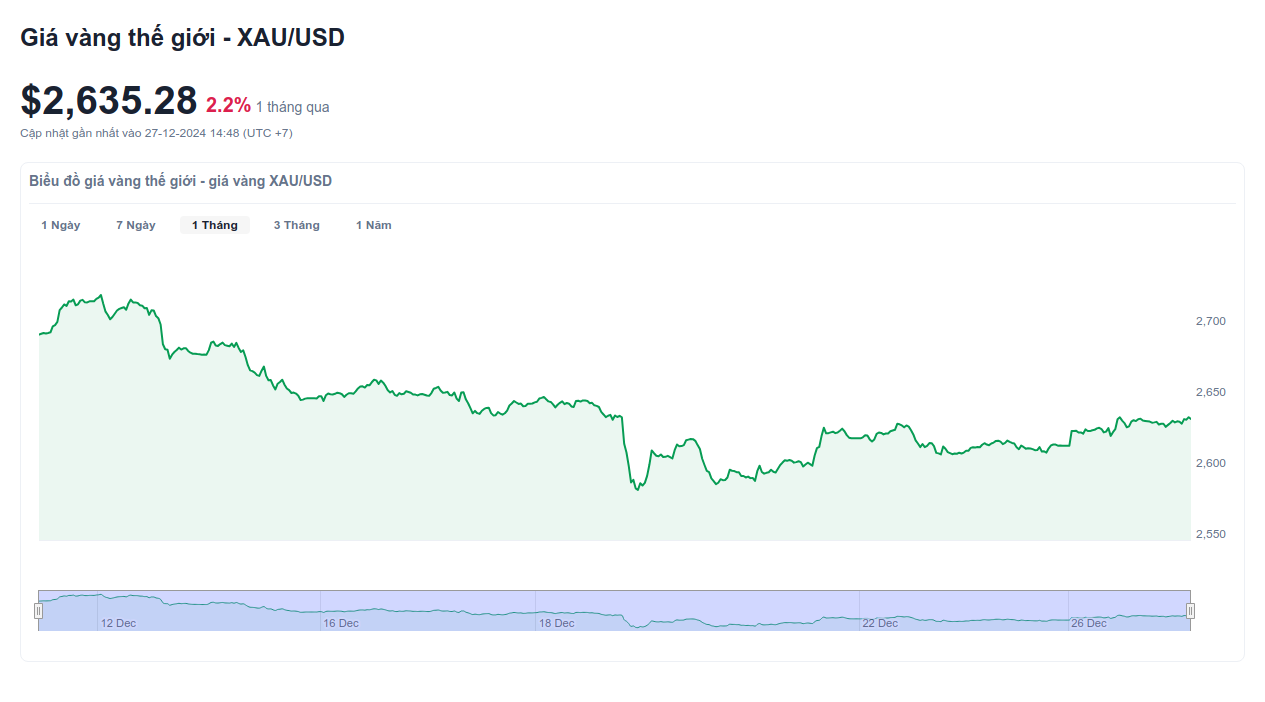Click the left navigator range handle

click(x=39, y=611)
